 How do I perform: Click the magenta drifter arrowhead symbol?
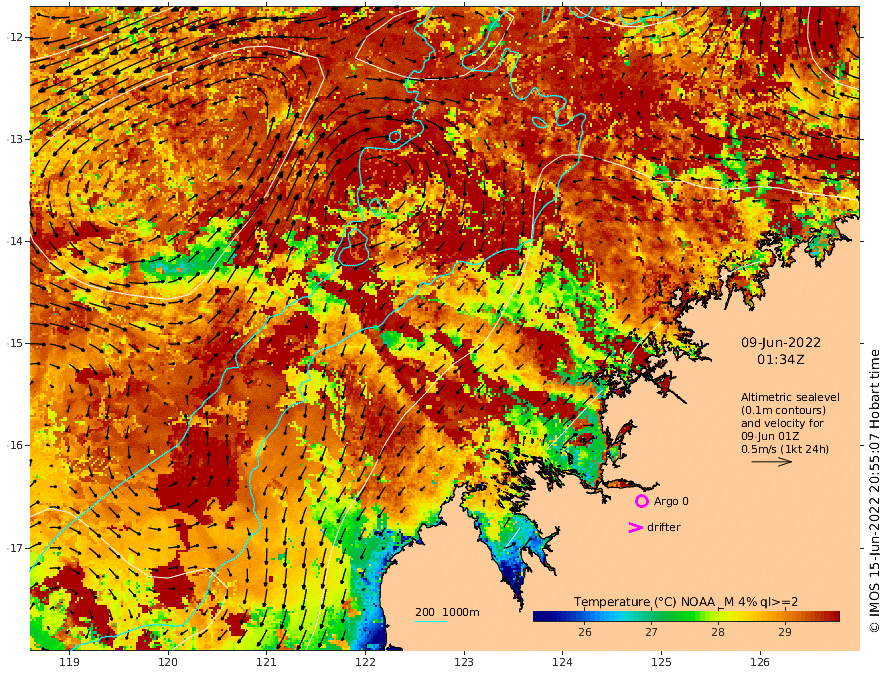pos(635,527)
